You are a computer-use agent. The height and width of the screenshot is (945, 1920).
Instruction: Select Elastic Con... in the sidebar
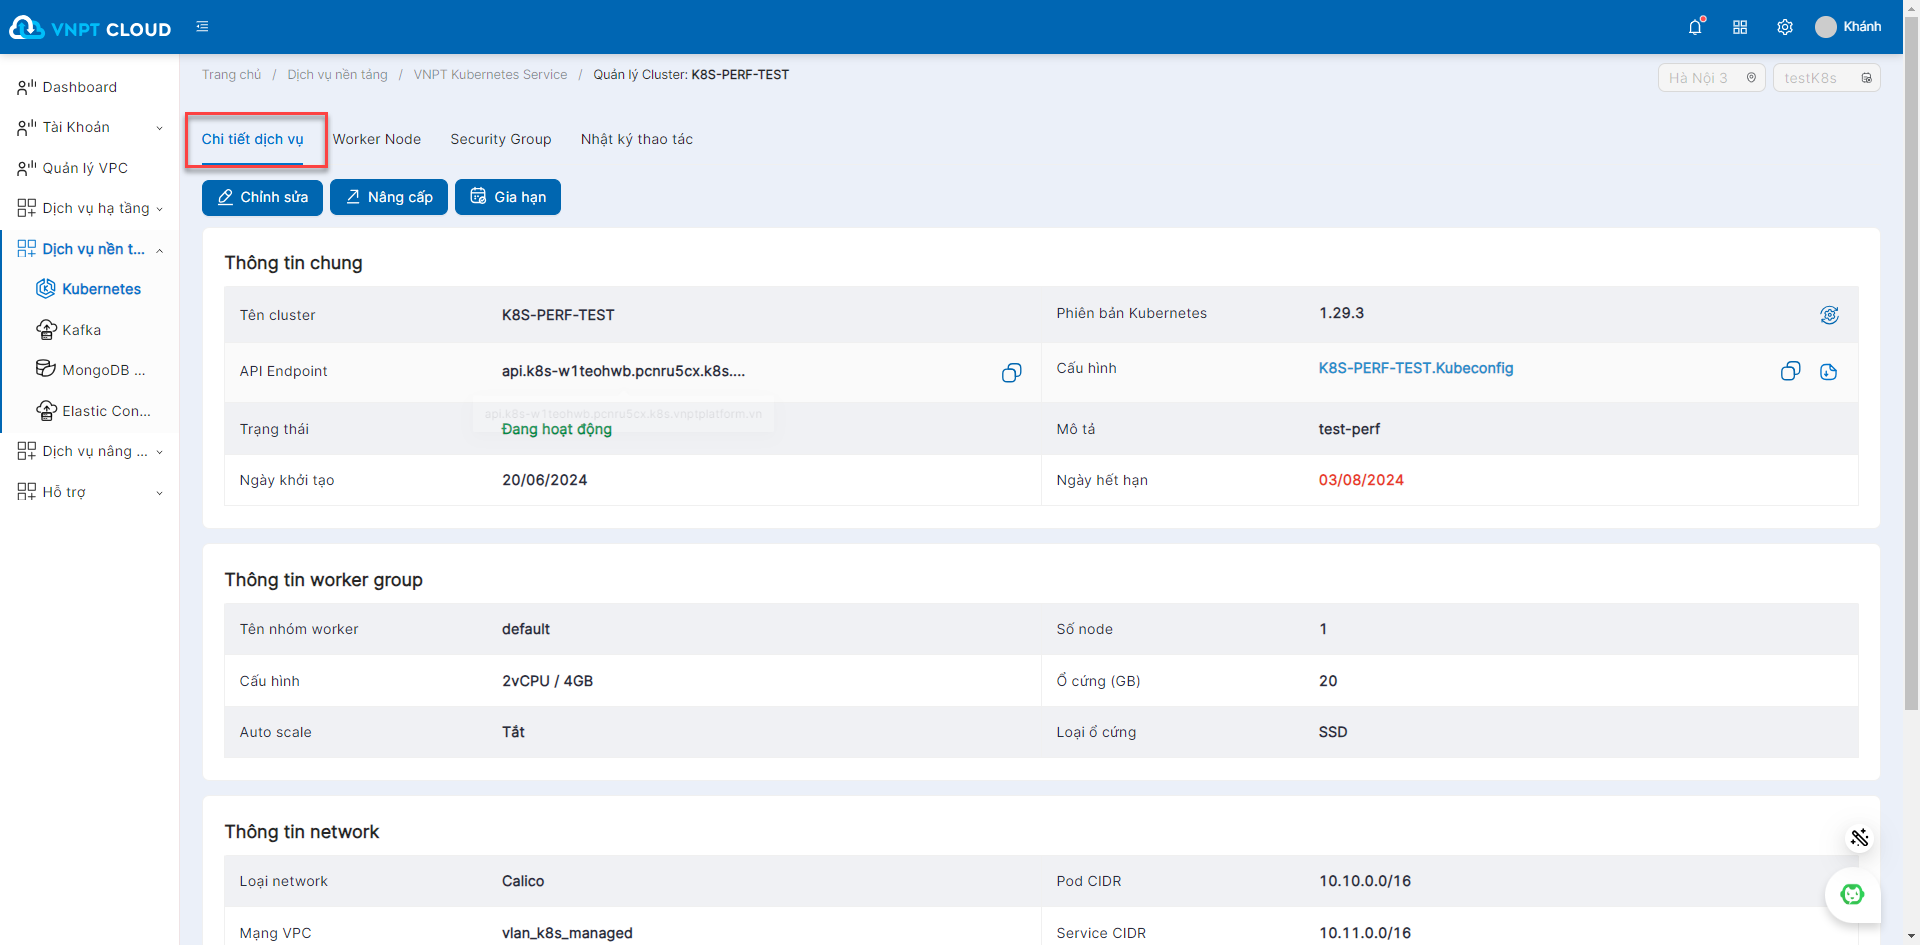tap(106, 411)
